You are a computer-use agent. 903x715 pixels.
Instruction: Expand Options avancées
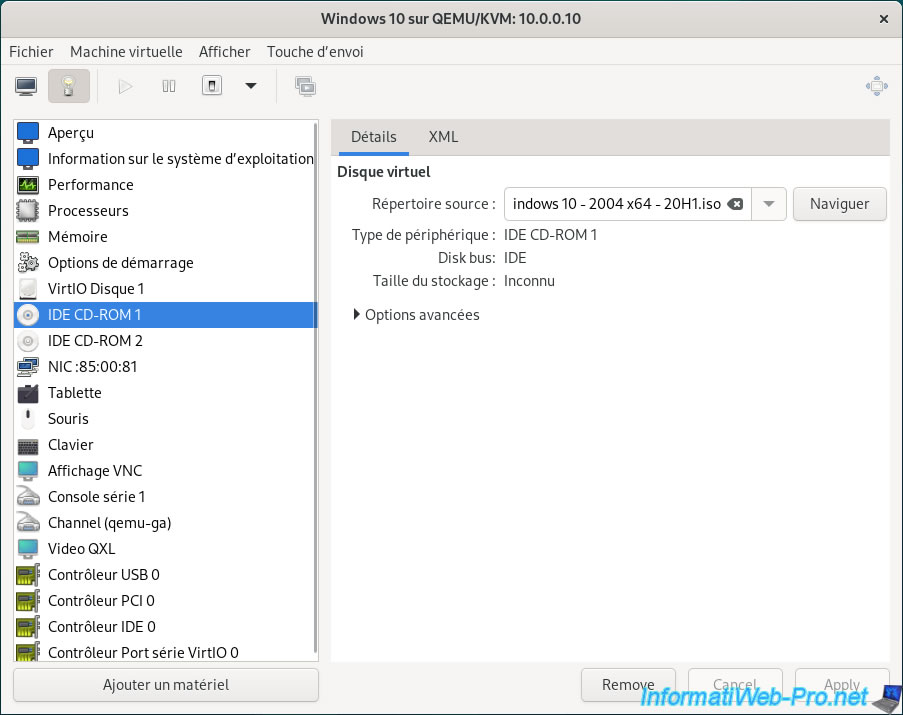point(416,315)
